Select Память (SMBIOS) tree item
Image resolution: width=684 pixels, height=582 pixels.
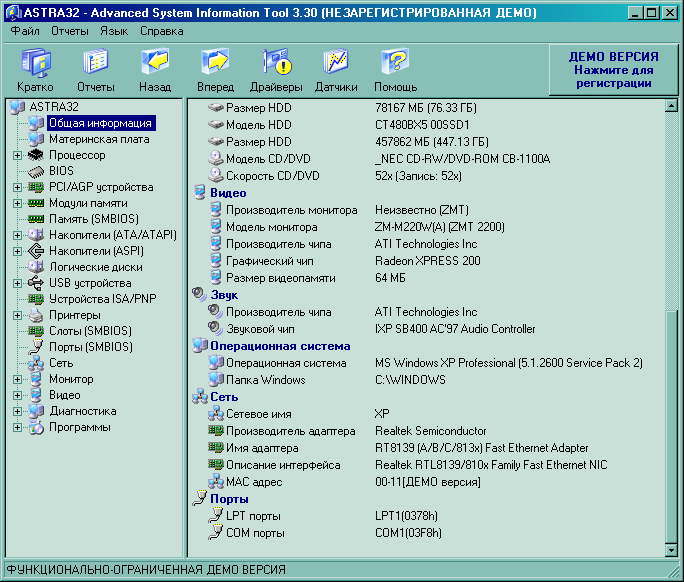click(x=94, y=219)
